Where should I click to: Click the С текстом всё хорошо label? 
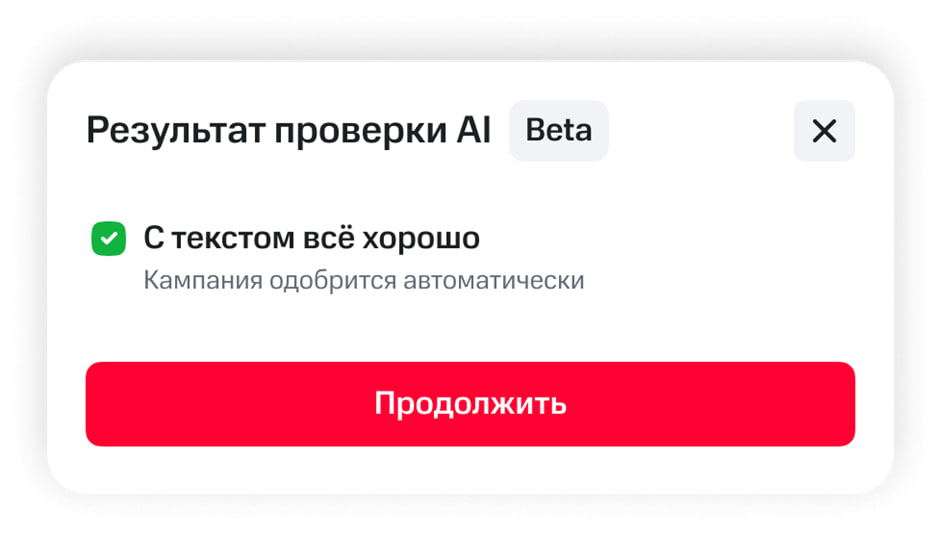coord(311,239)
